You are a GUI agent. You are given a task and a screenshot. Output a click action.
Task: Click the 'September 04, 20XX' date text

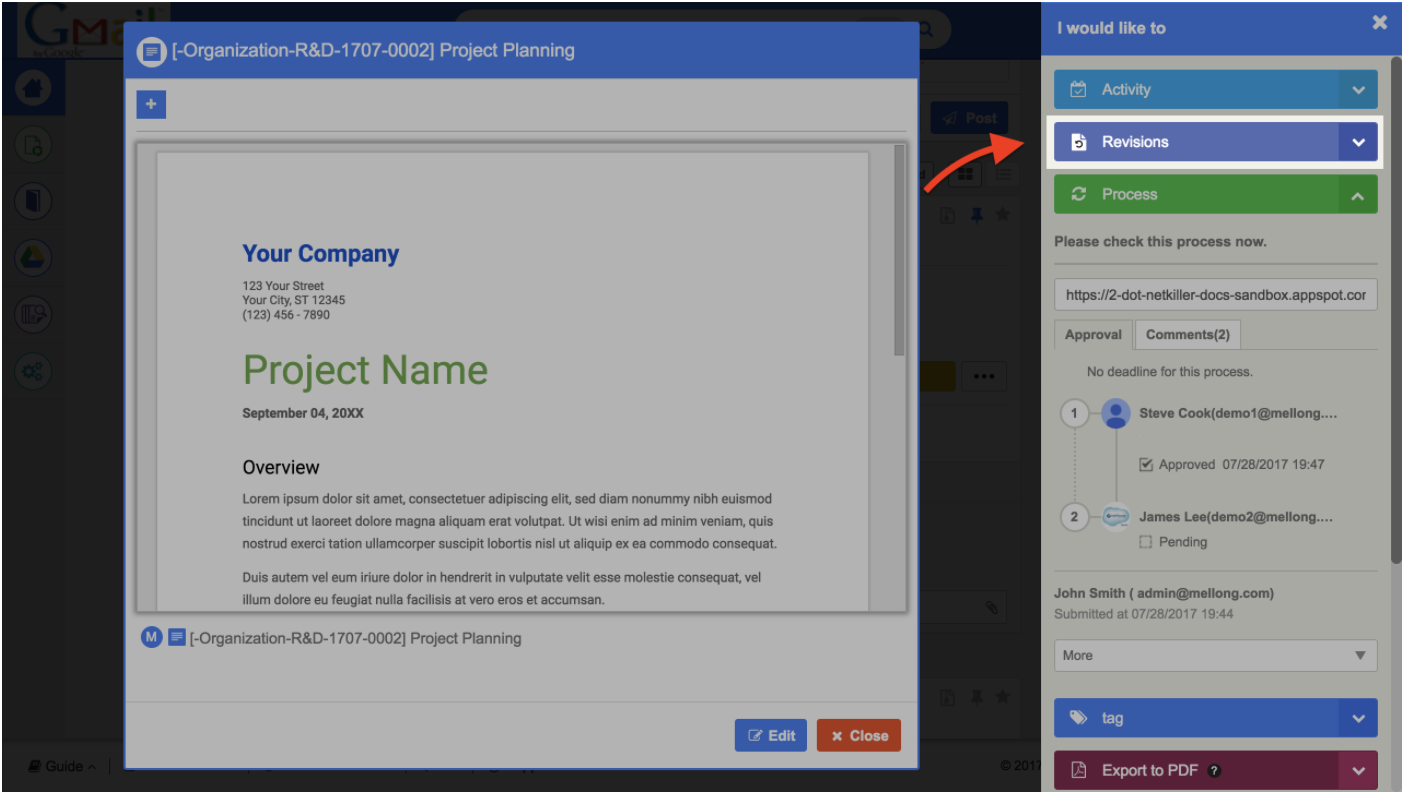click(x=303, y=413)
